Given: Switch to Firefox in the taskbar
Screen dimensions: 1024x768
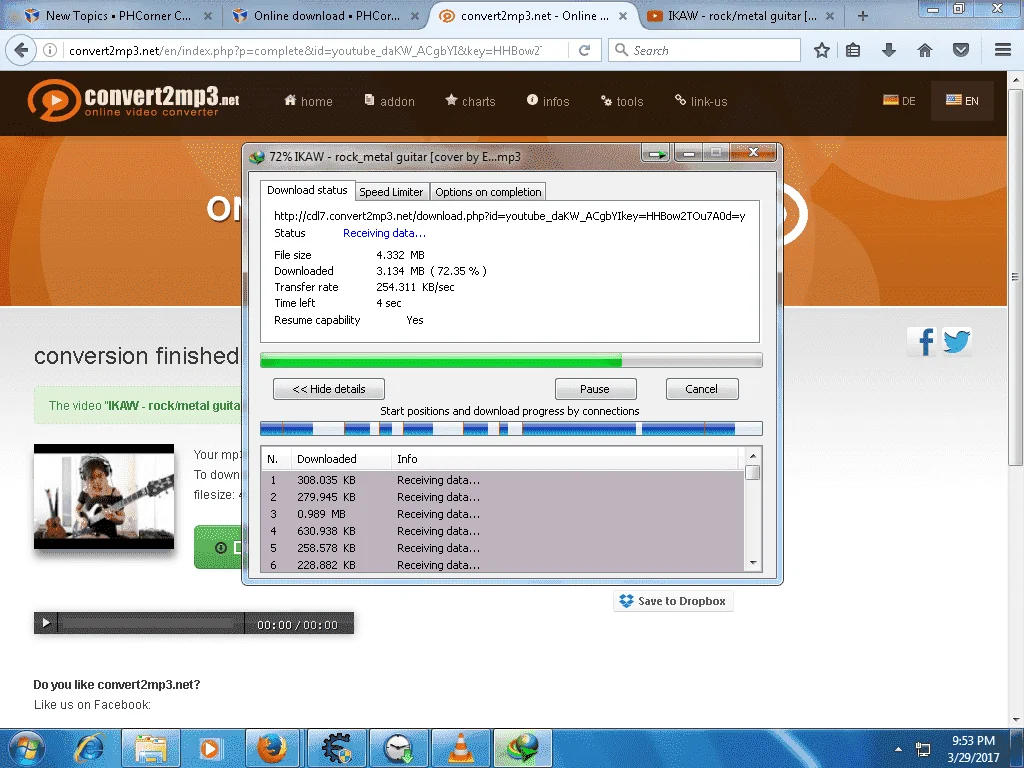Looking at the screenshot, I should [272, 748].
